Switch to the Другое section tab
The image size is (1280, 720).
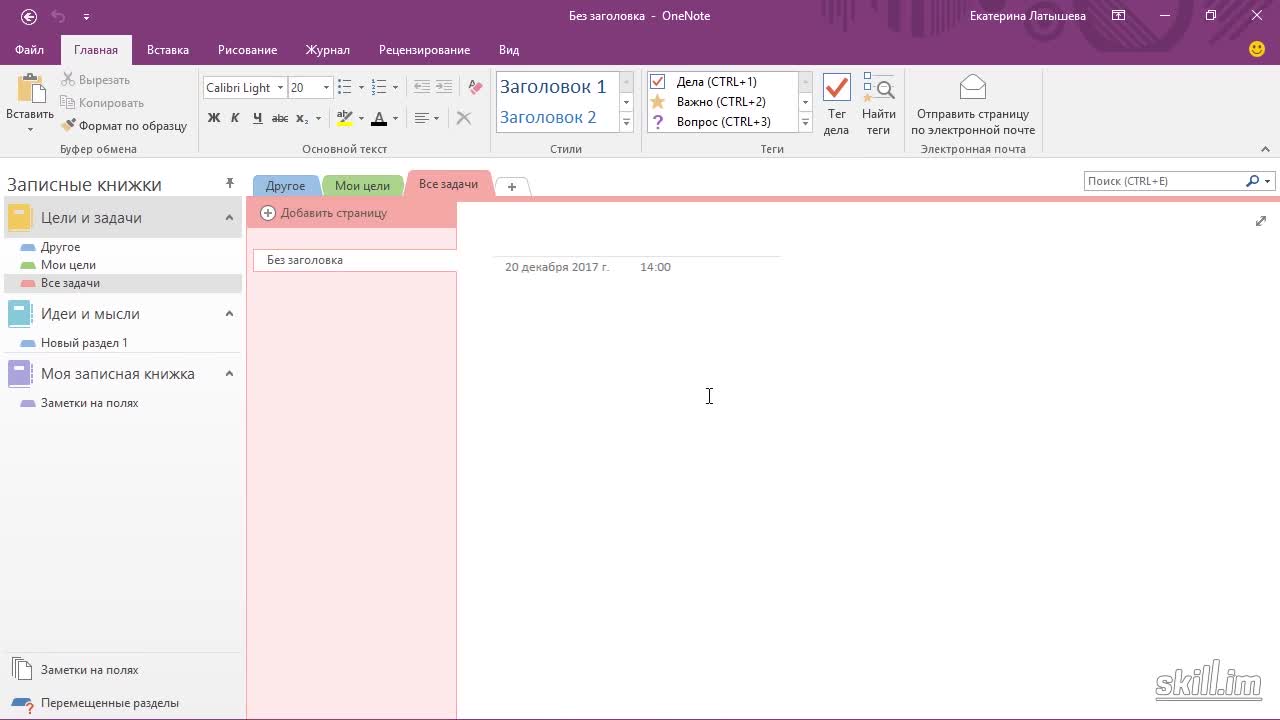(286, 186)
